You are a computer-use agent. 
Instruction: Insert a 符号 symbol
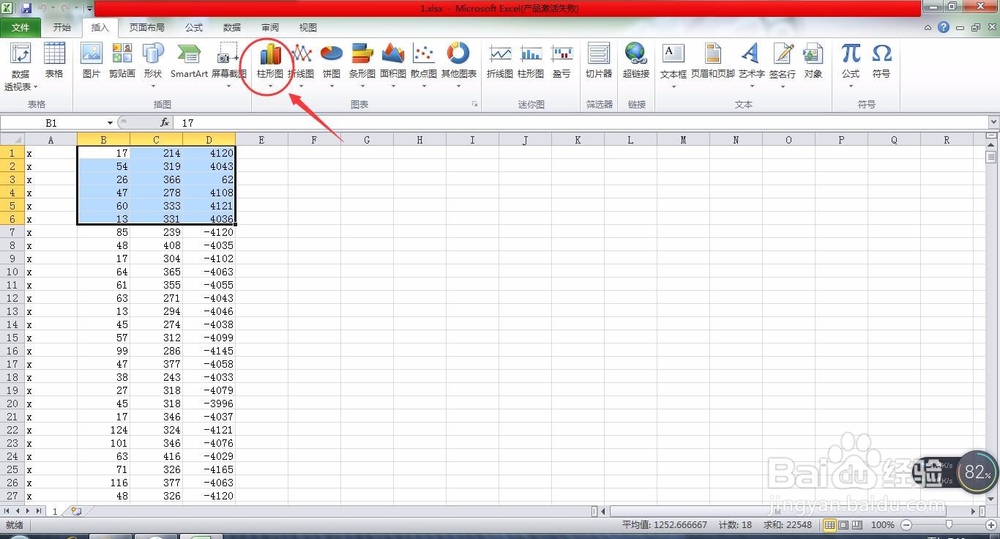(881, 61)
